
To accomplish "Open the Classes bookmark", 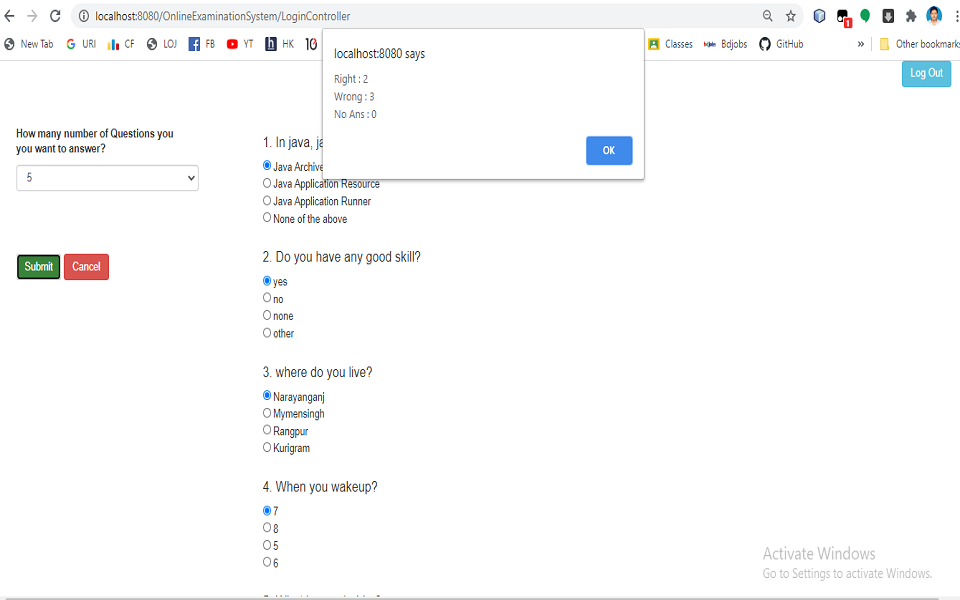I will coord(670,44).
